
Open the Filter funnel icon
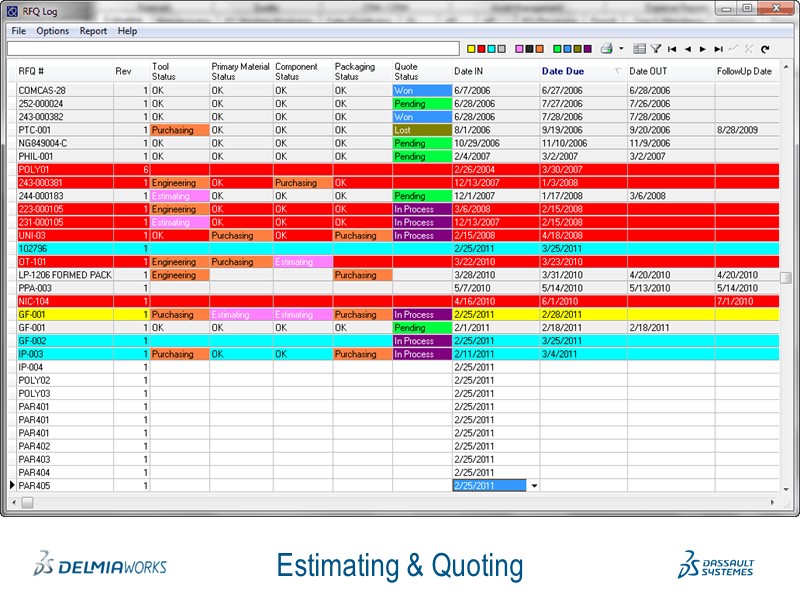pyautogui.click(x=658, y=48)
